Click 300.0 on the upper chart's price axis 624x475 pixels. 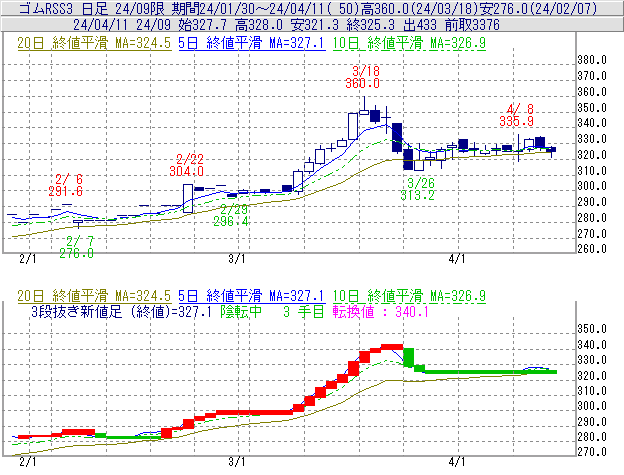tap(592, 186)
